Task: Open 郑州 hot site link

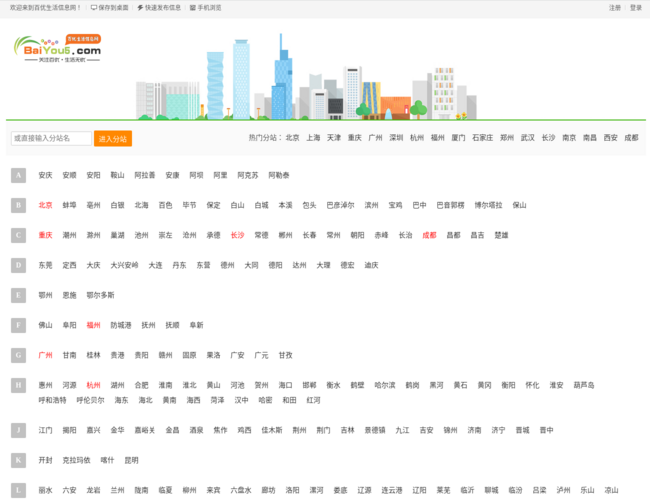Action: pyautogui.click(x=507, y=138)
